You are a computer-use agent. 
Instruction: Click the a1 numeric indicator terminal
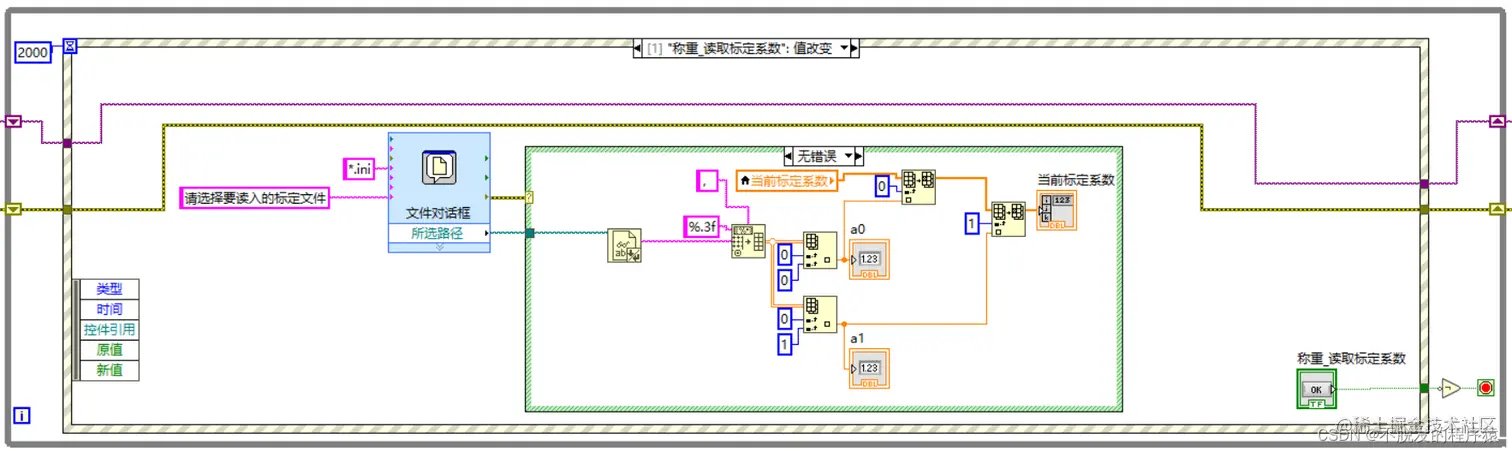[868, 368]
